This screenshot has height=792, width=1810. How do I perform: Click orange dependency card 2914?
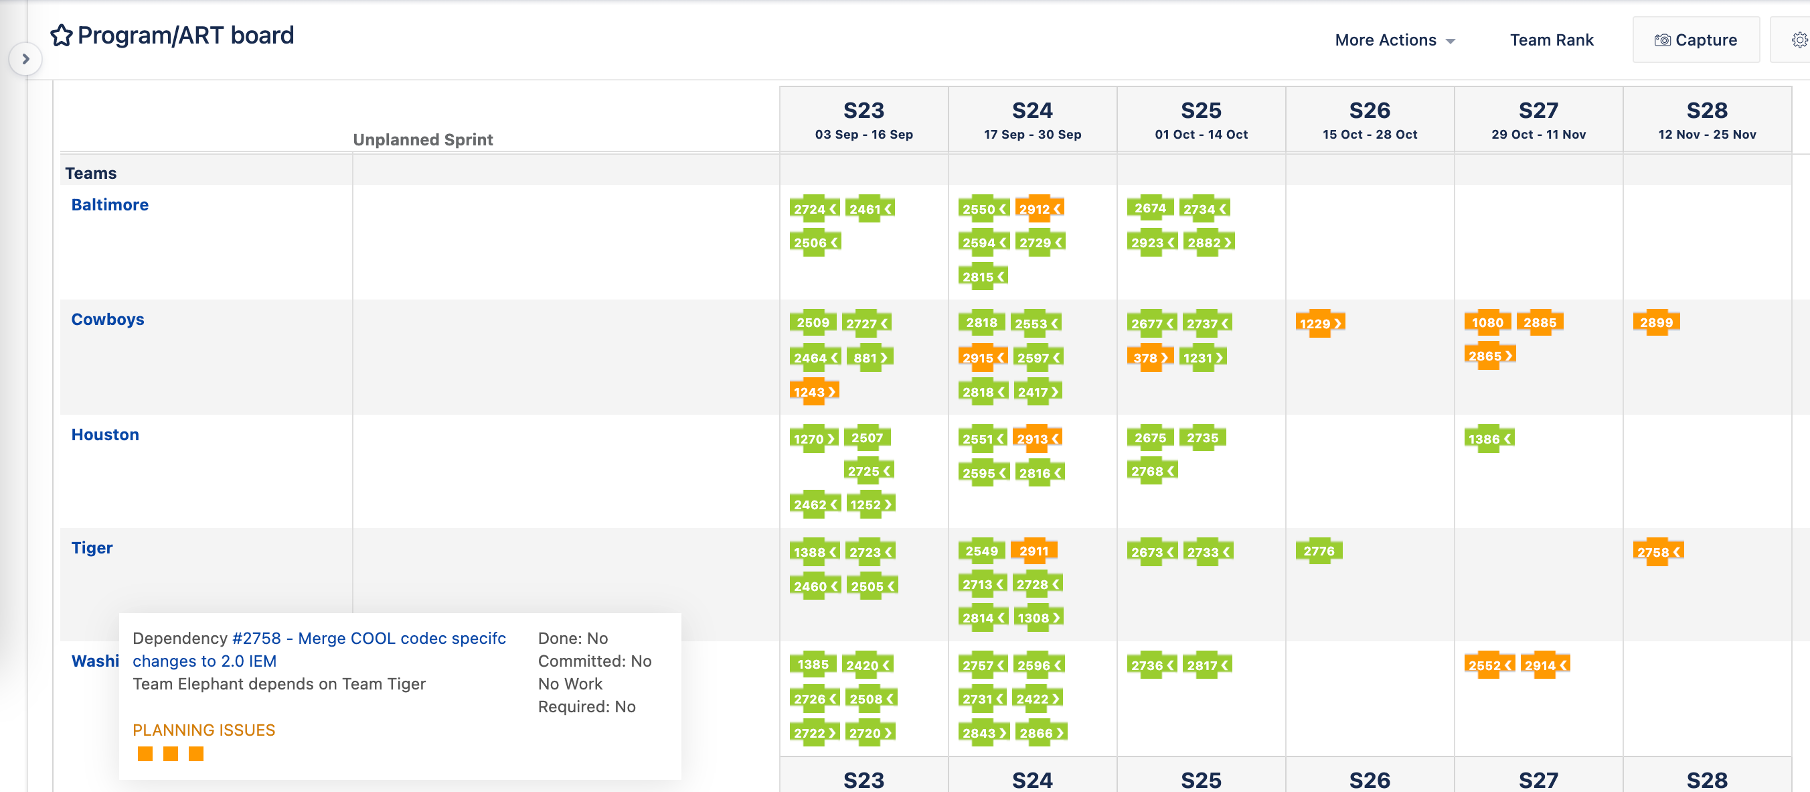click(x=1546, y=665)
